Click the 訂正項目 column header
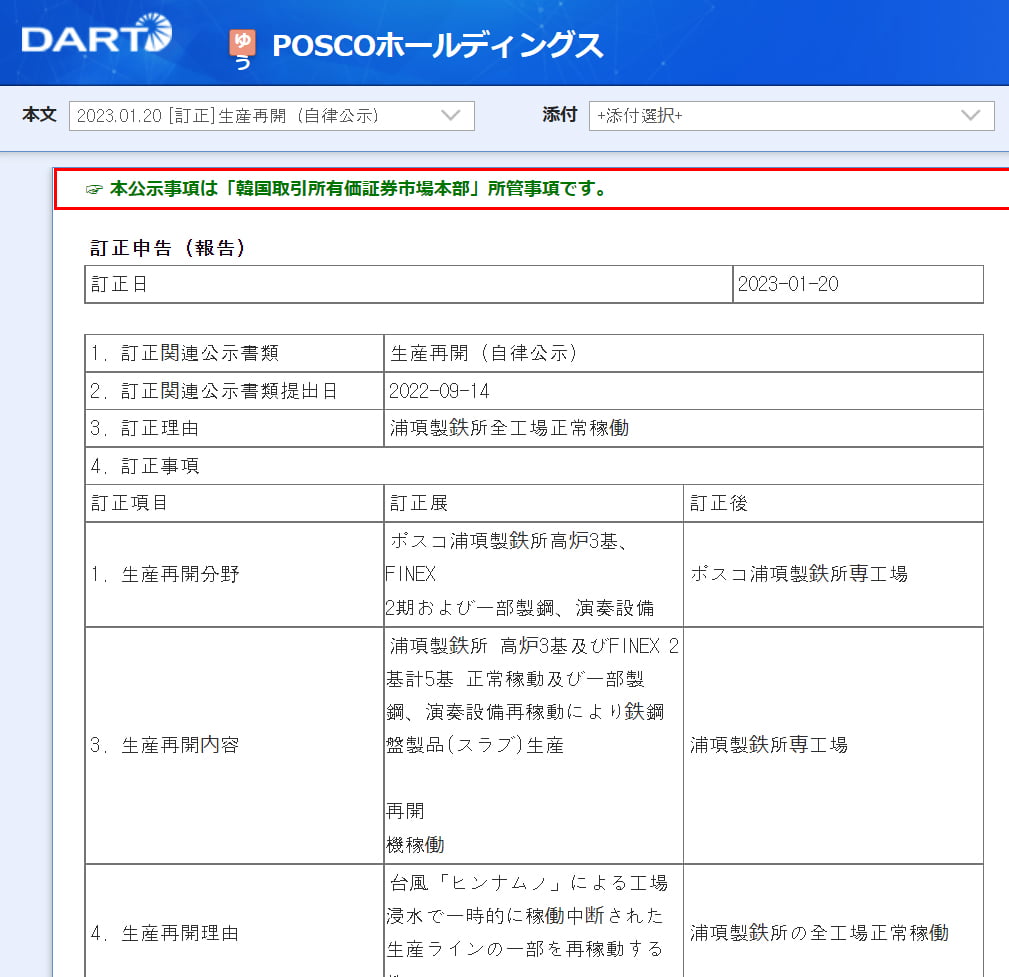The height and width of the screenshot is (977, 1009). point(234,503)
